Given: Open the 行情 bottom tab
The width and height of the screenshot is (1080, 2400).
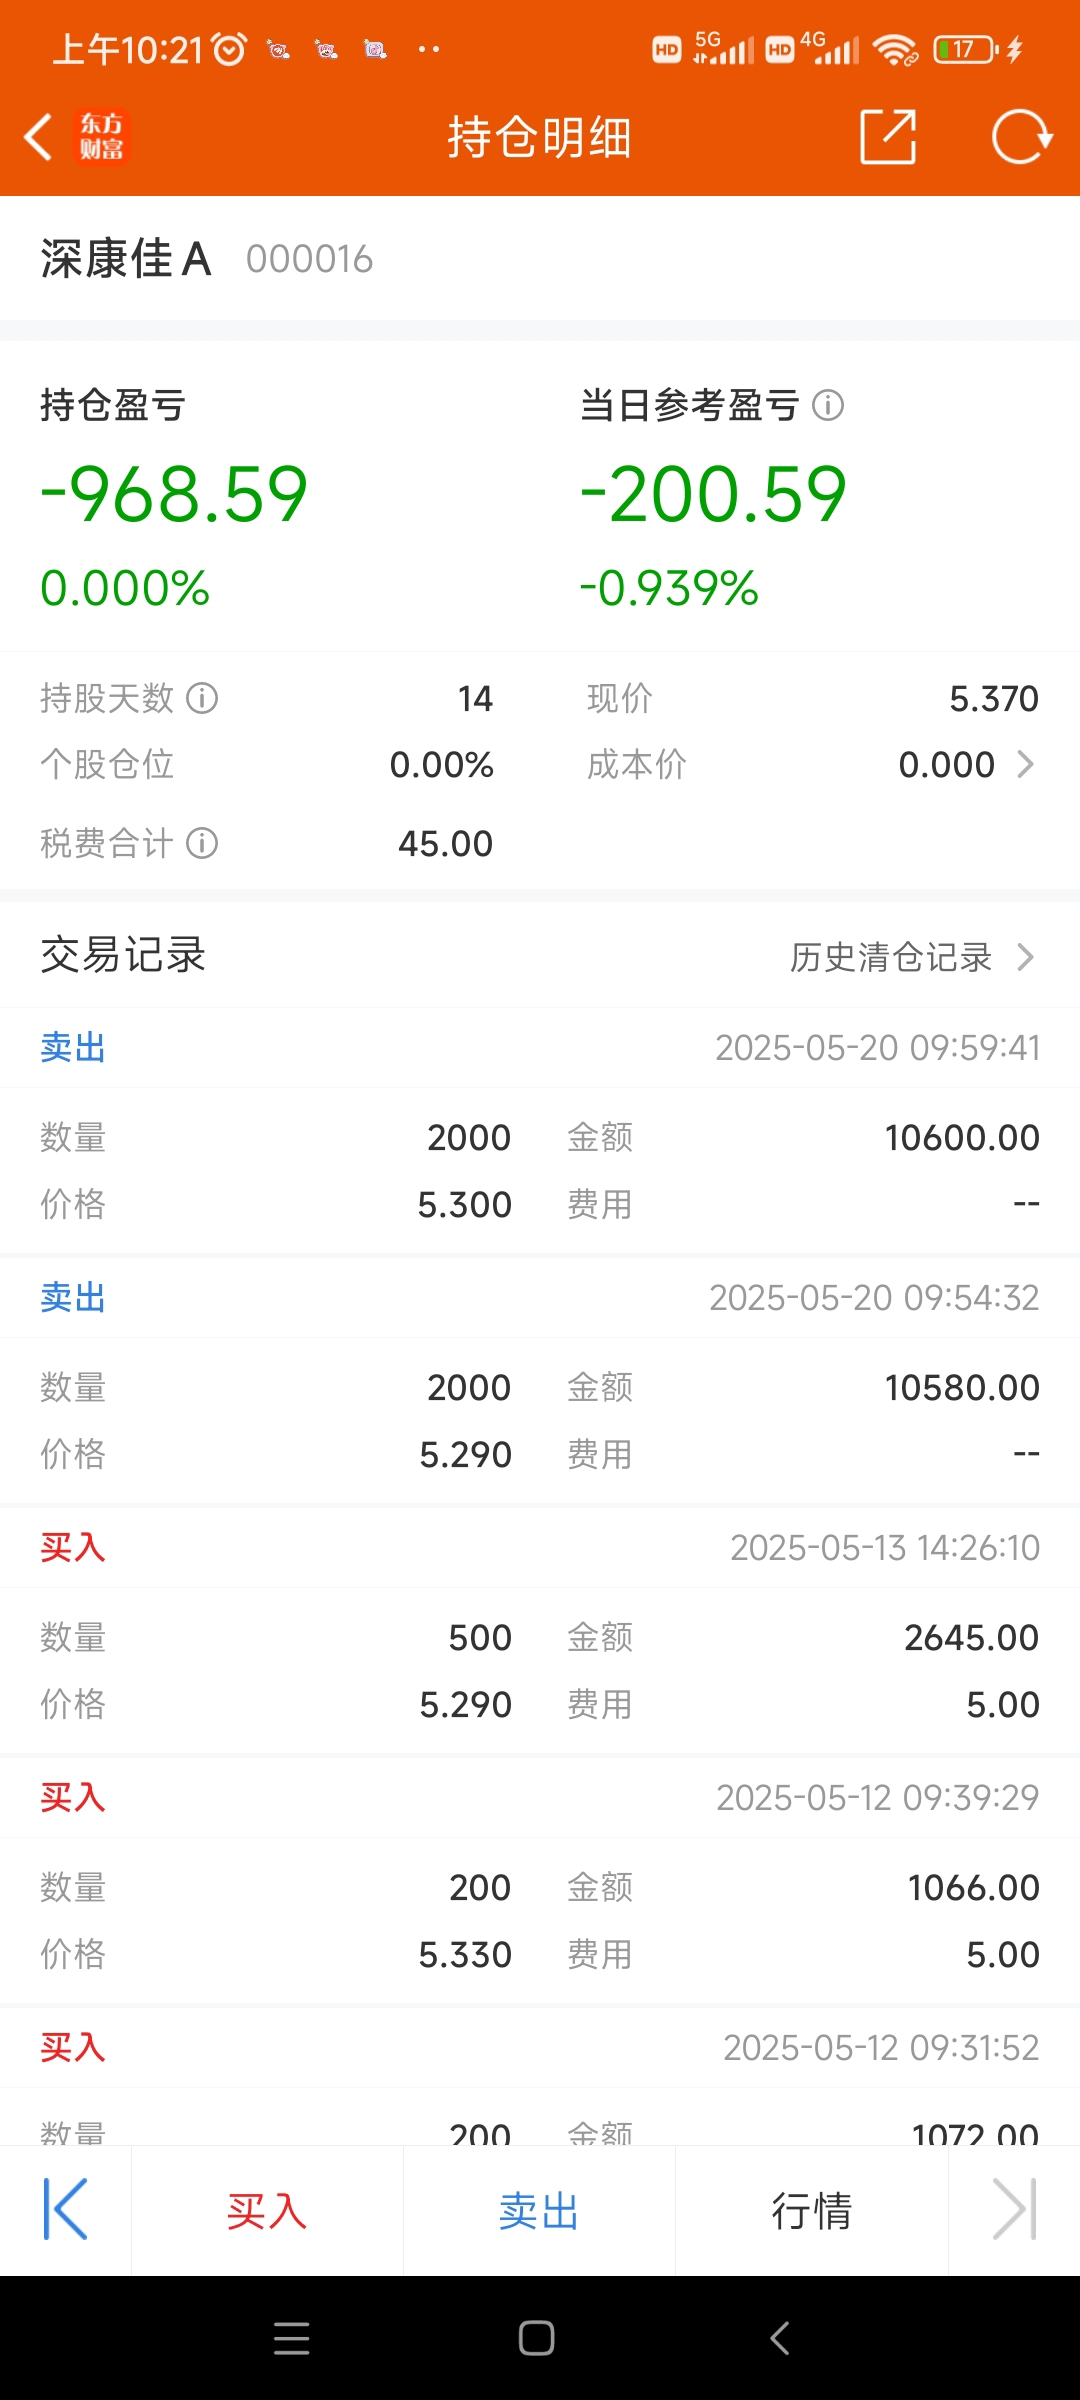Looking at the screenshot, I should click(x=812, y=2211).
